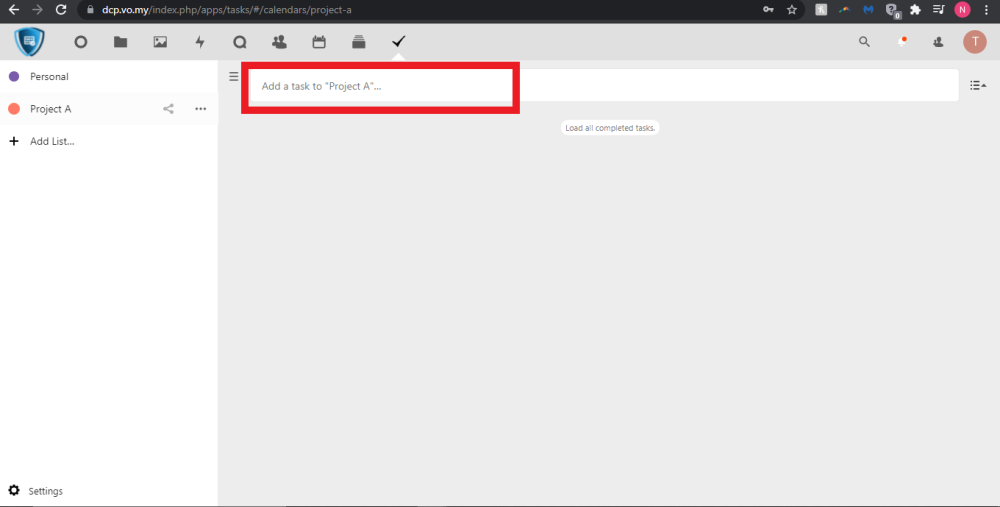Open the Contacts app icon
This screenshot has height=507, width=1000.
(x=279, y=42)
